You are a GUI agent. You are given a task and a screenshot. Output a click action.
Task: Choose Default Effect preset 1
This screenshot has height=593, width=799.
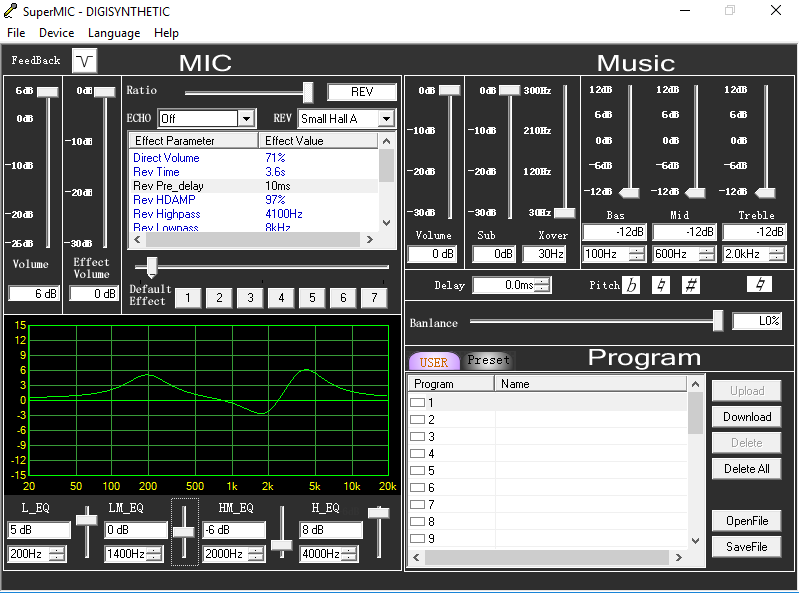[x=188, y=297]
